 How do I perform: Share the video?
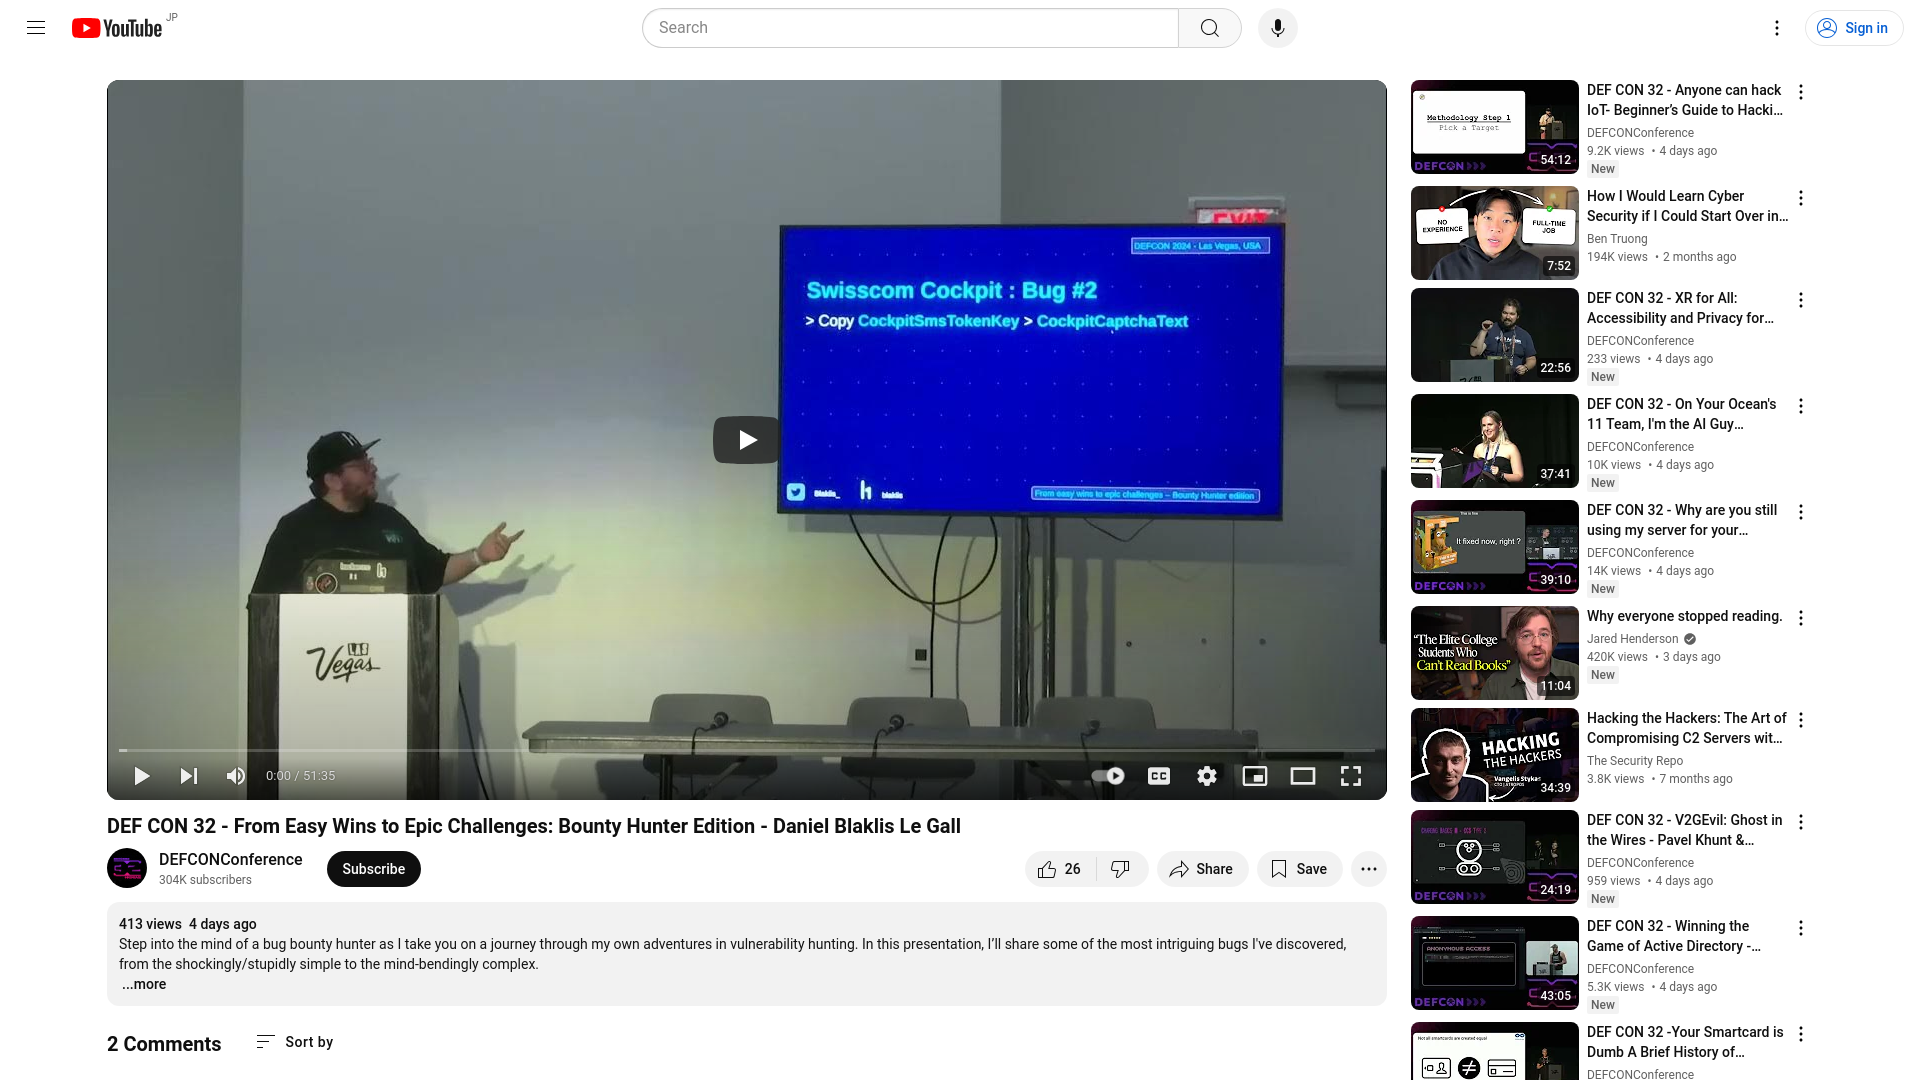(1202, 869)
